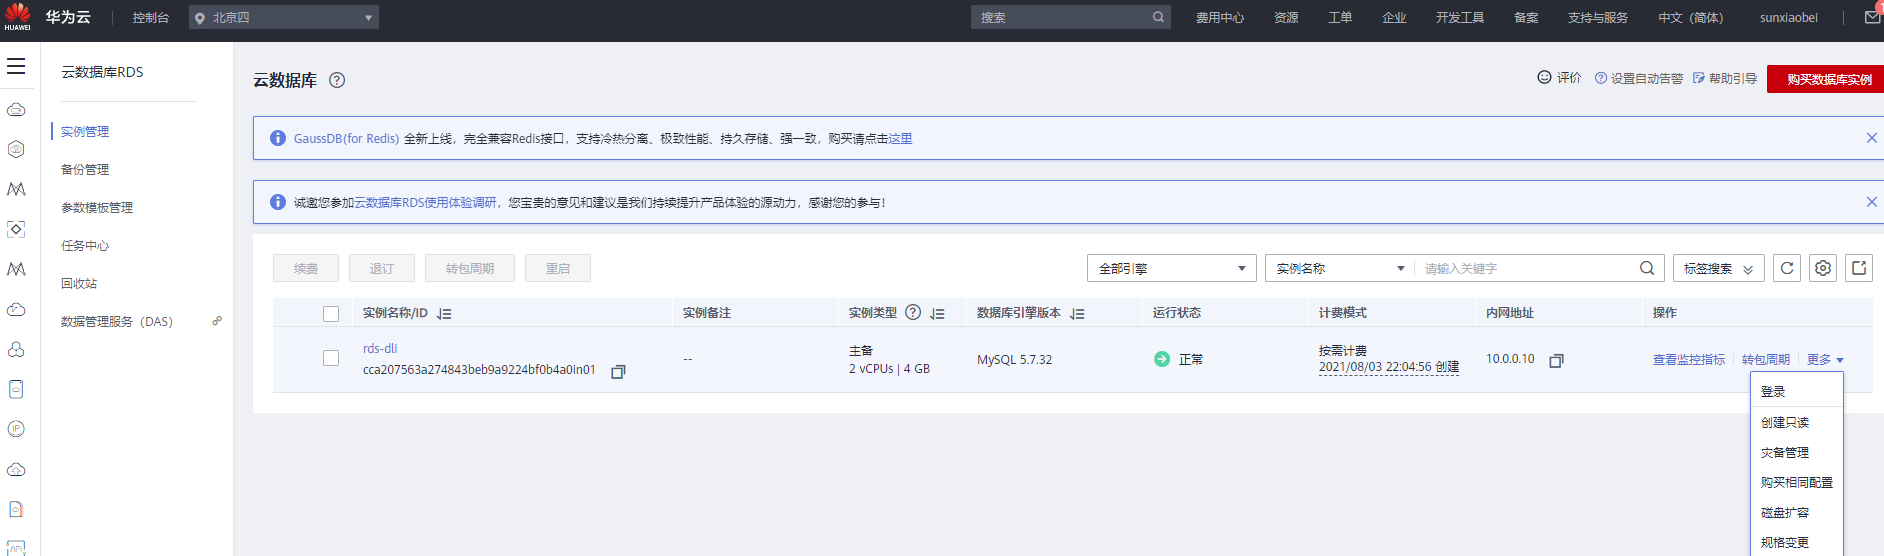Refresh the instance list
1884x556 pixels.
click(x=1787, y=268)
